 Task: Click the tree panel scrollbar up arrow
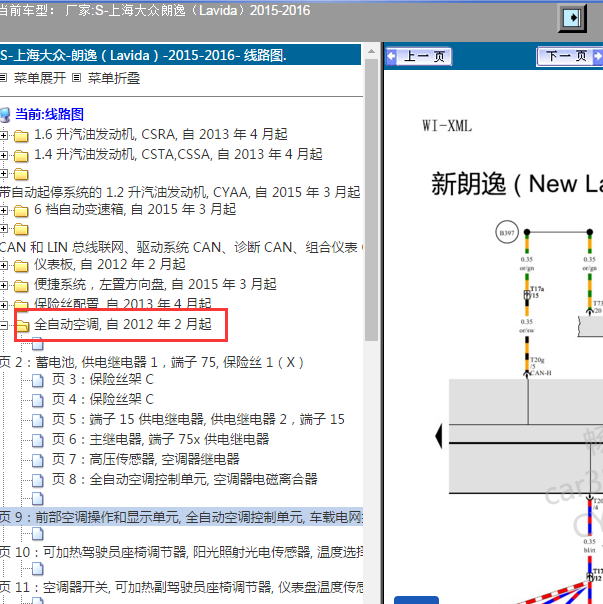point(371,51)
